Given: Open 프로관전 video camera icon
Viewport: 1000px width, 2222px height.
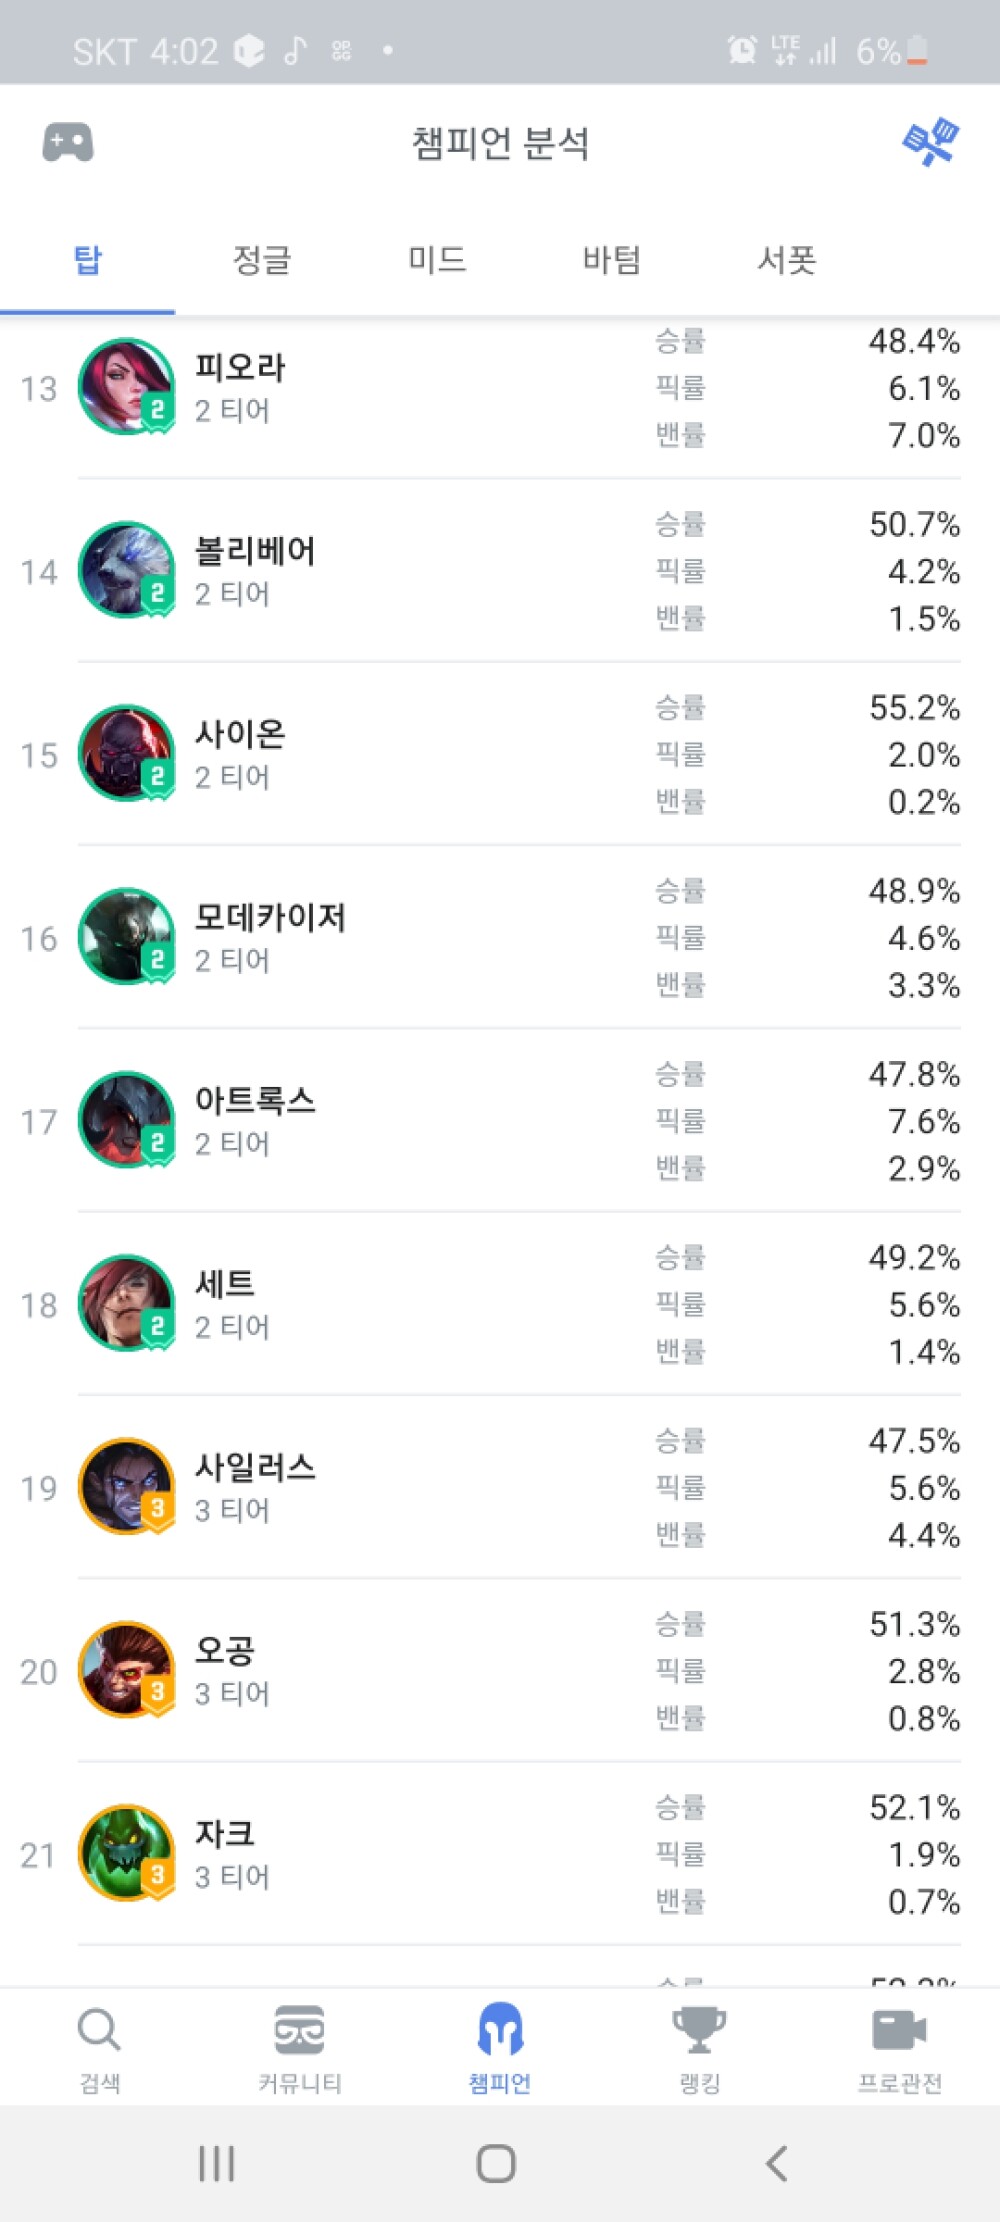Looking at the screenshot, I should [899, 2032].
